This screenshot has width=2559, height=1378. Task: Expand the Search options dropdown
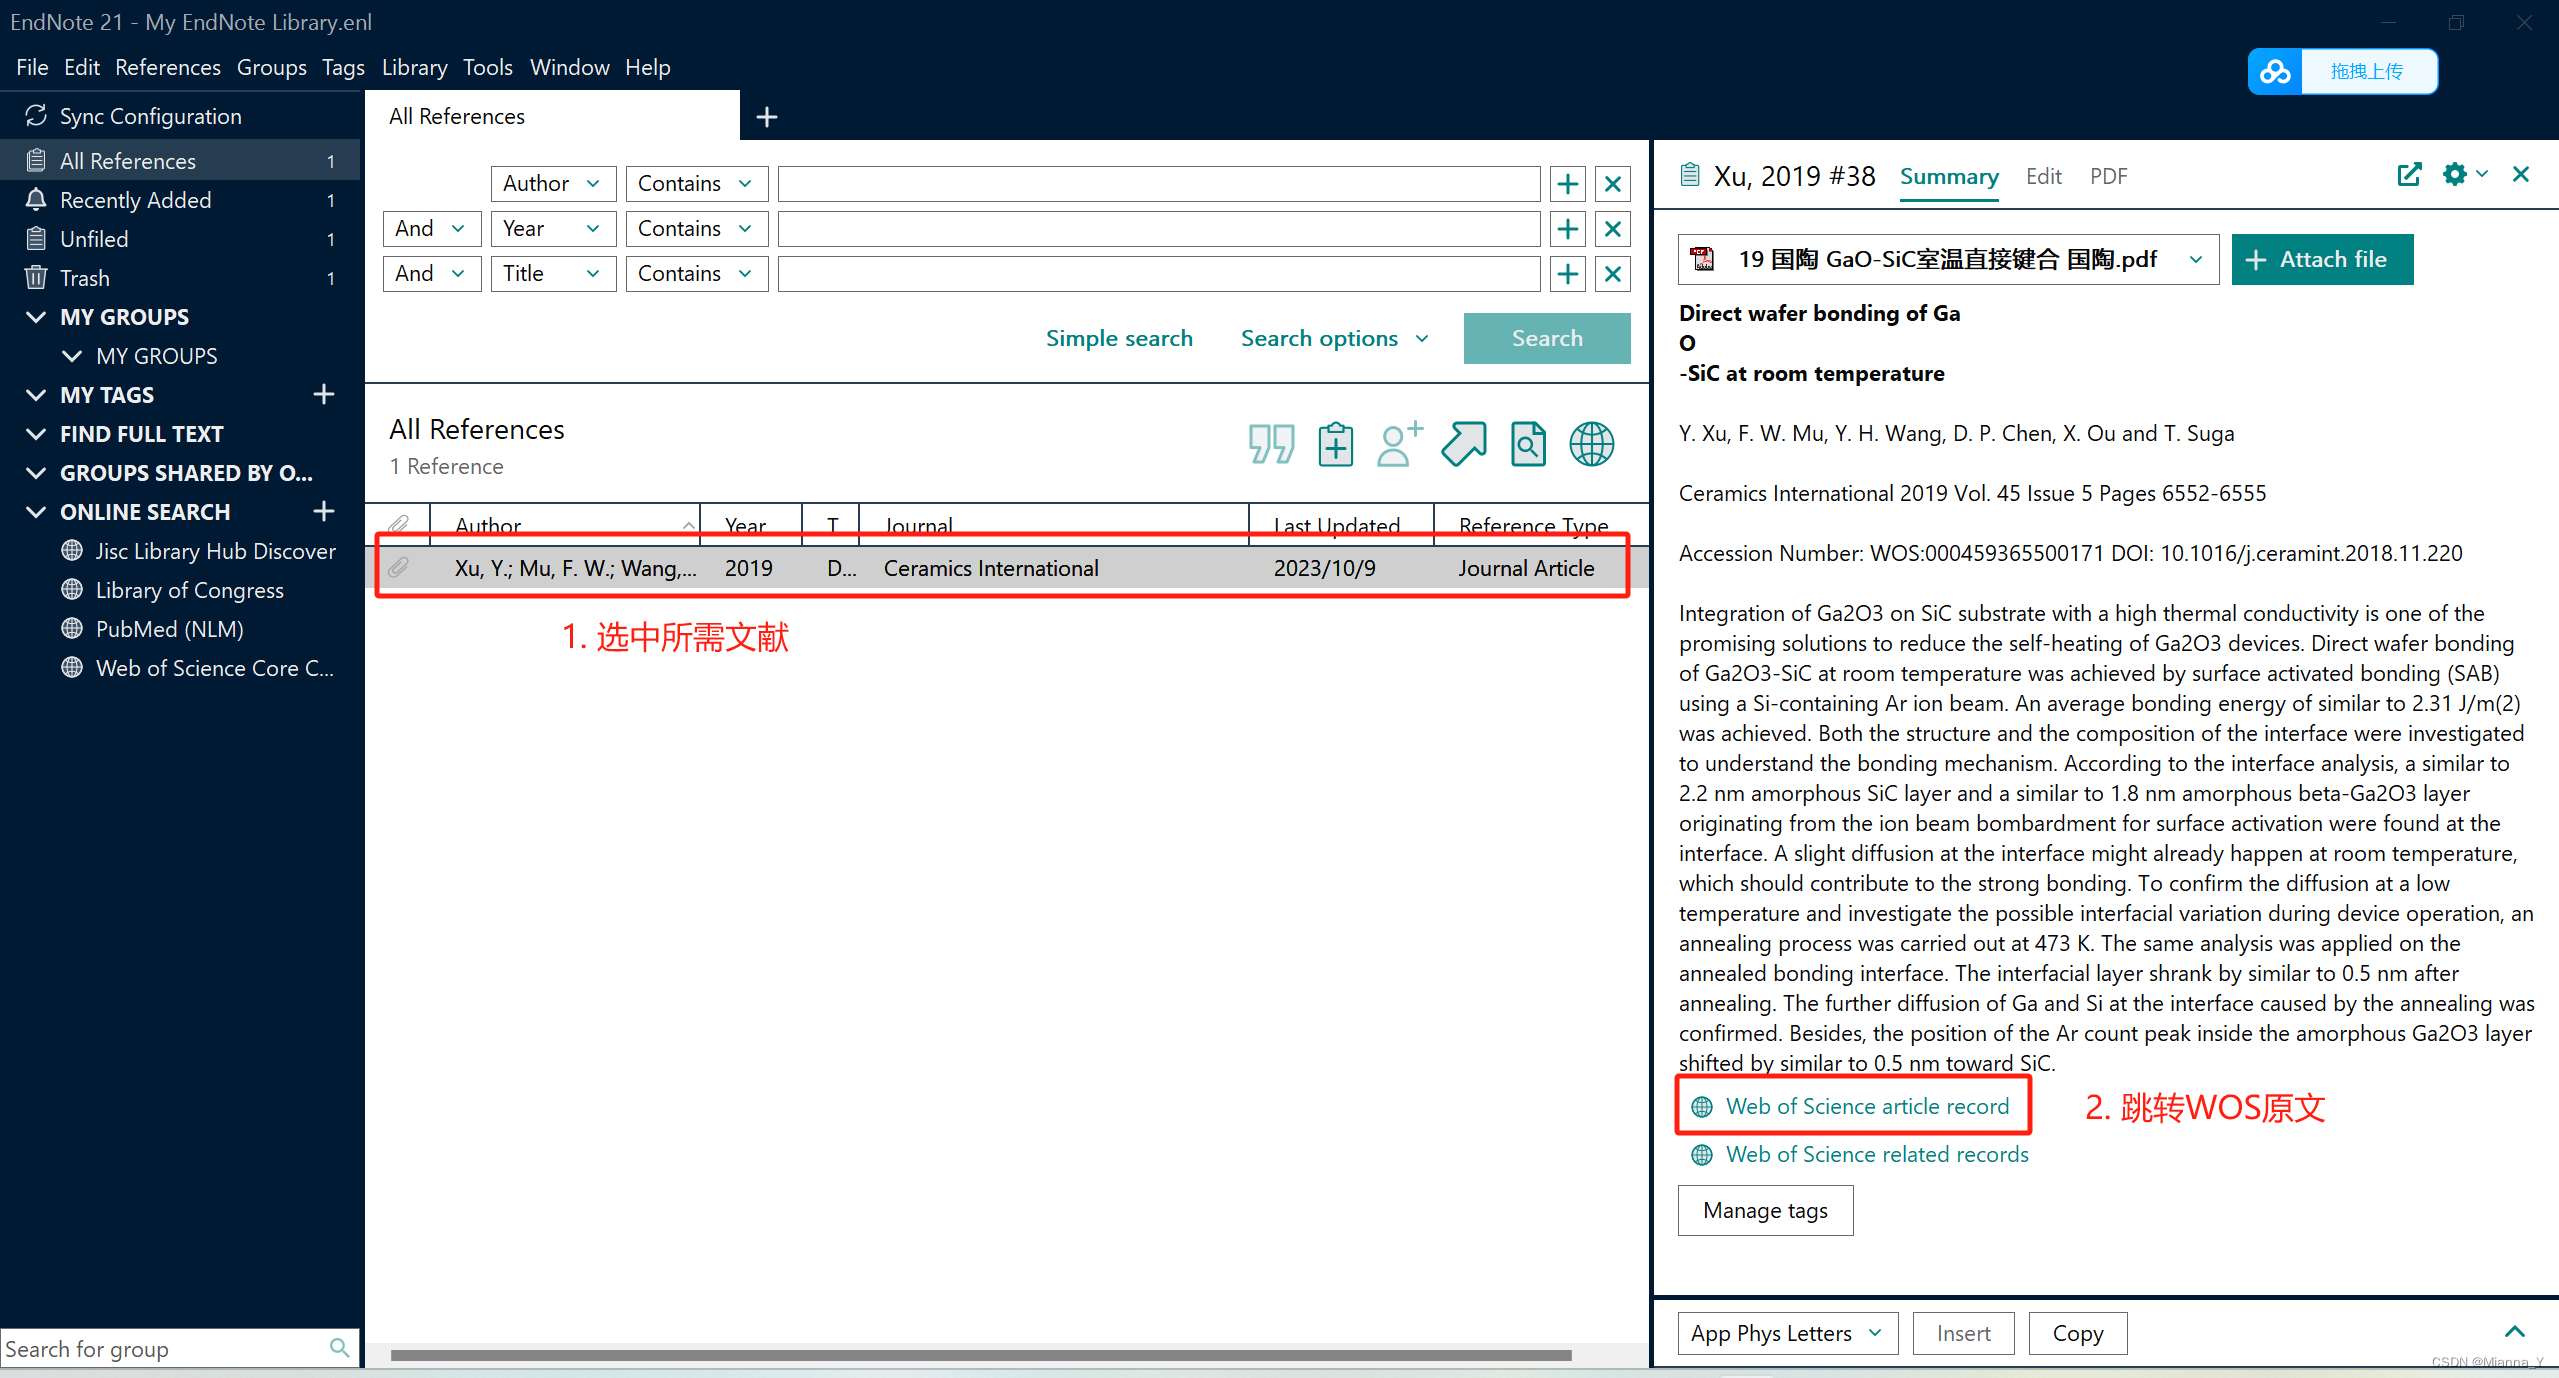point(1334,338)
